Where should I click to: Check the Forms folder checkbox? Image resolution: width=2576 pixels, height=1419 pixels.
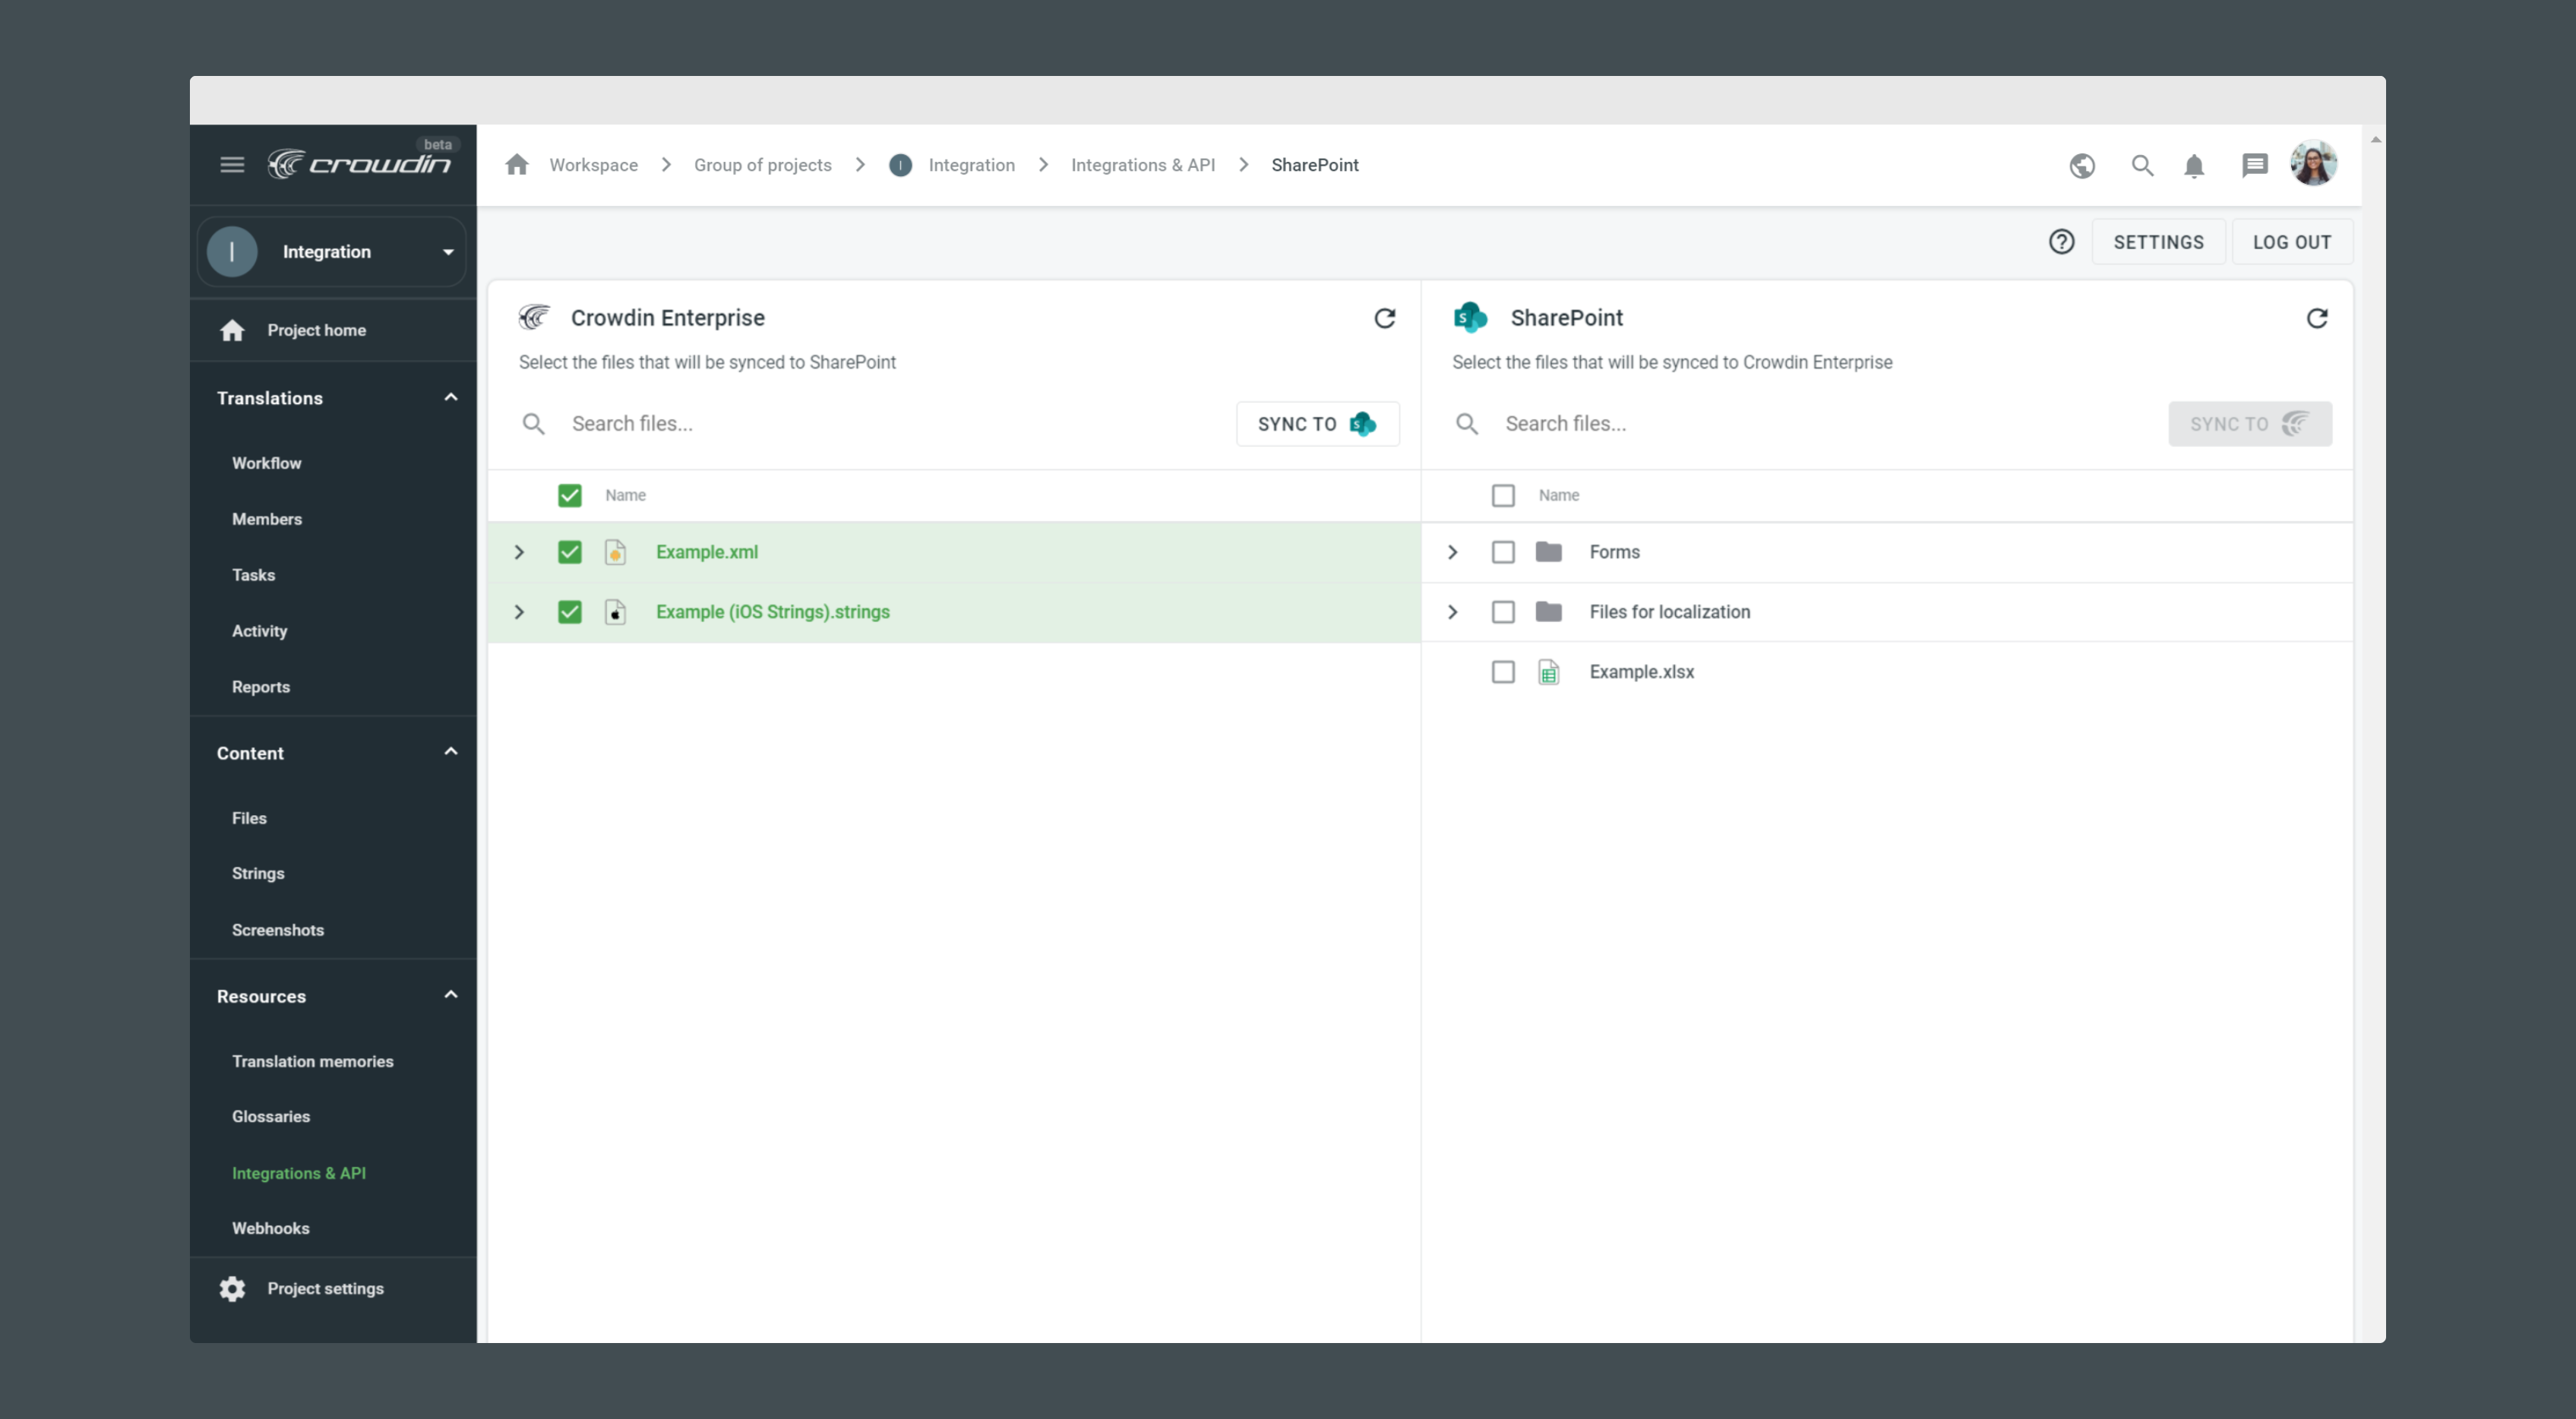[x=1503, y=552]
